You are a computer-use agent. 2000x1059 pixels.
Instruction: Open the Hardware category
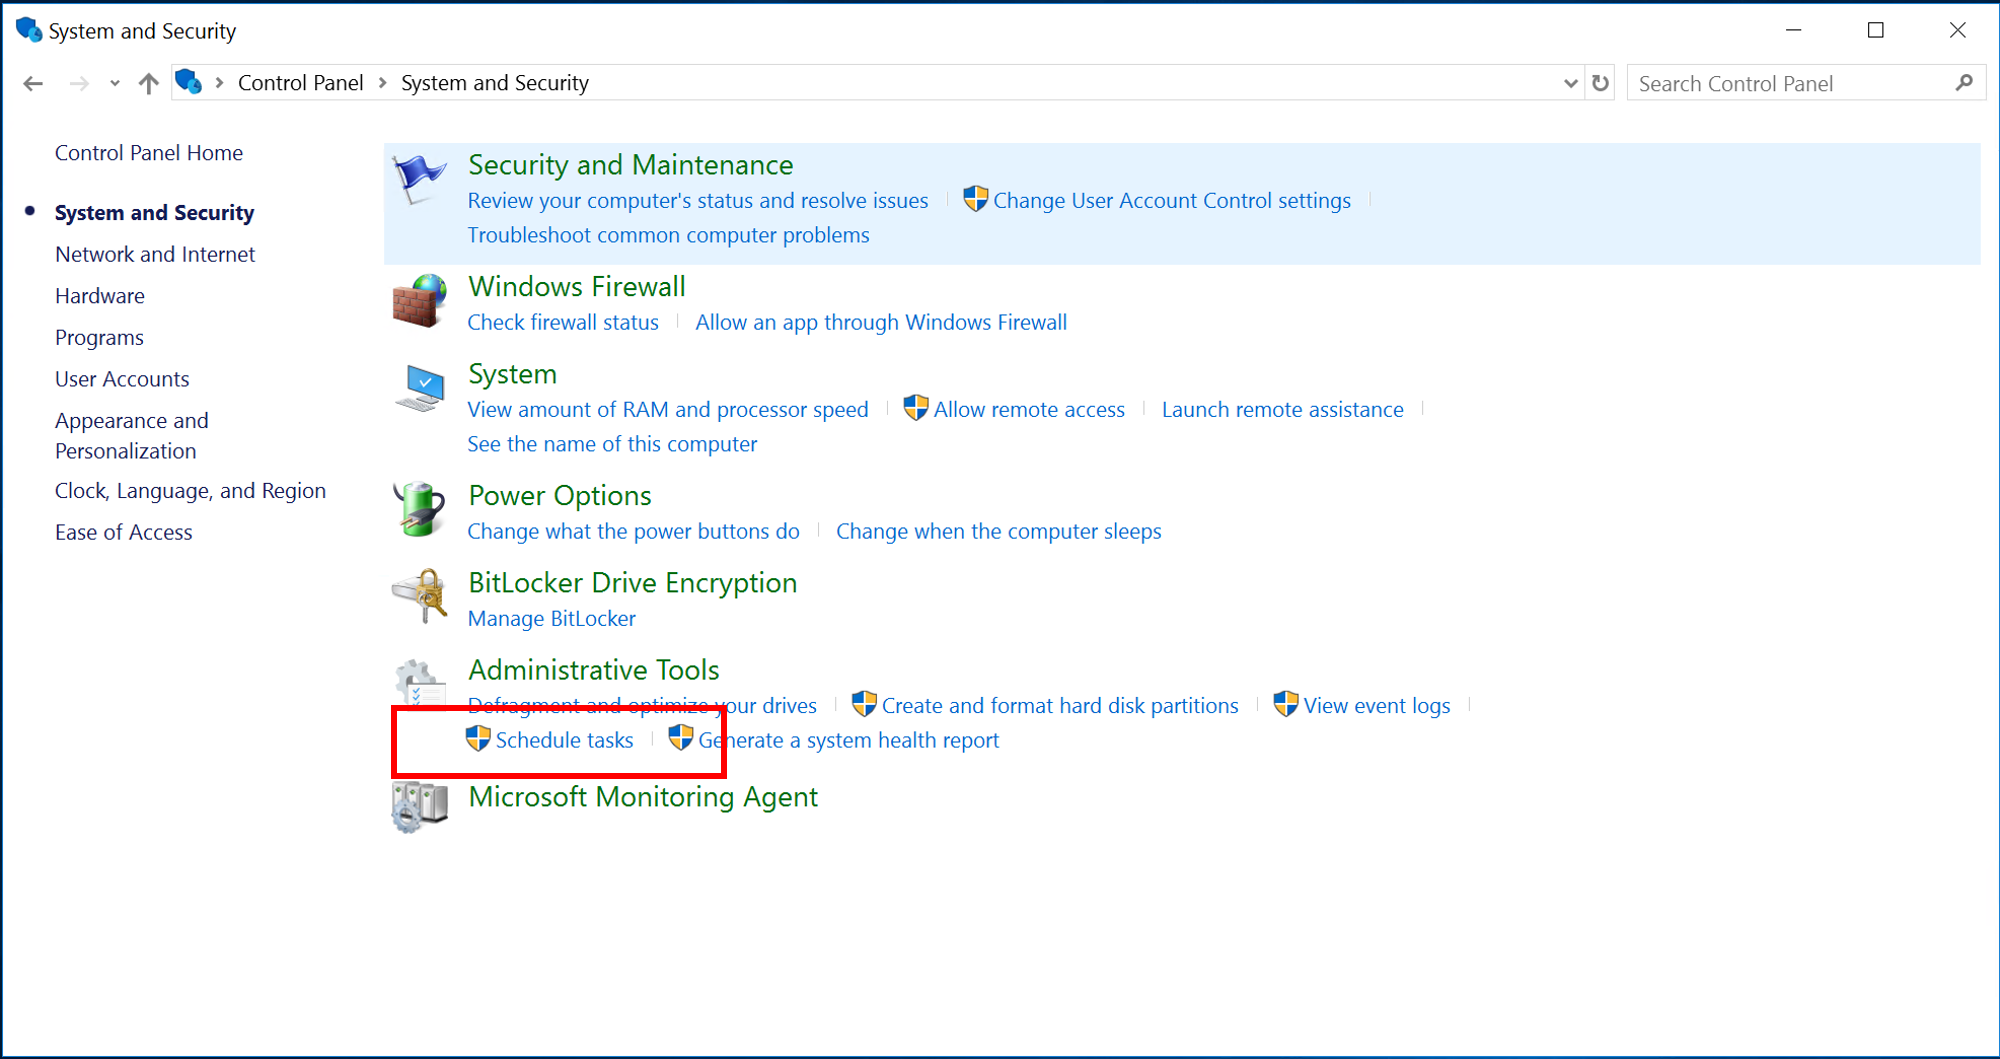coord(100,296)
